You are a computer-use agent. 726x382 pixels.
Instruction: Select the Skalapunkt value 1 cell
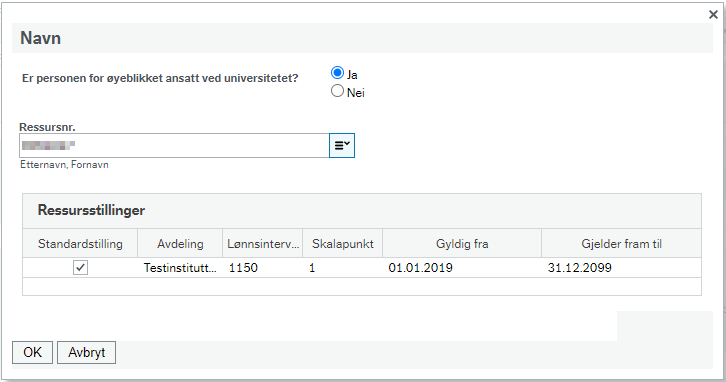[x=343, y=268]
